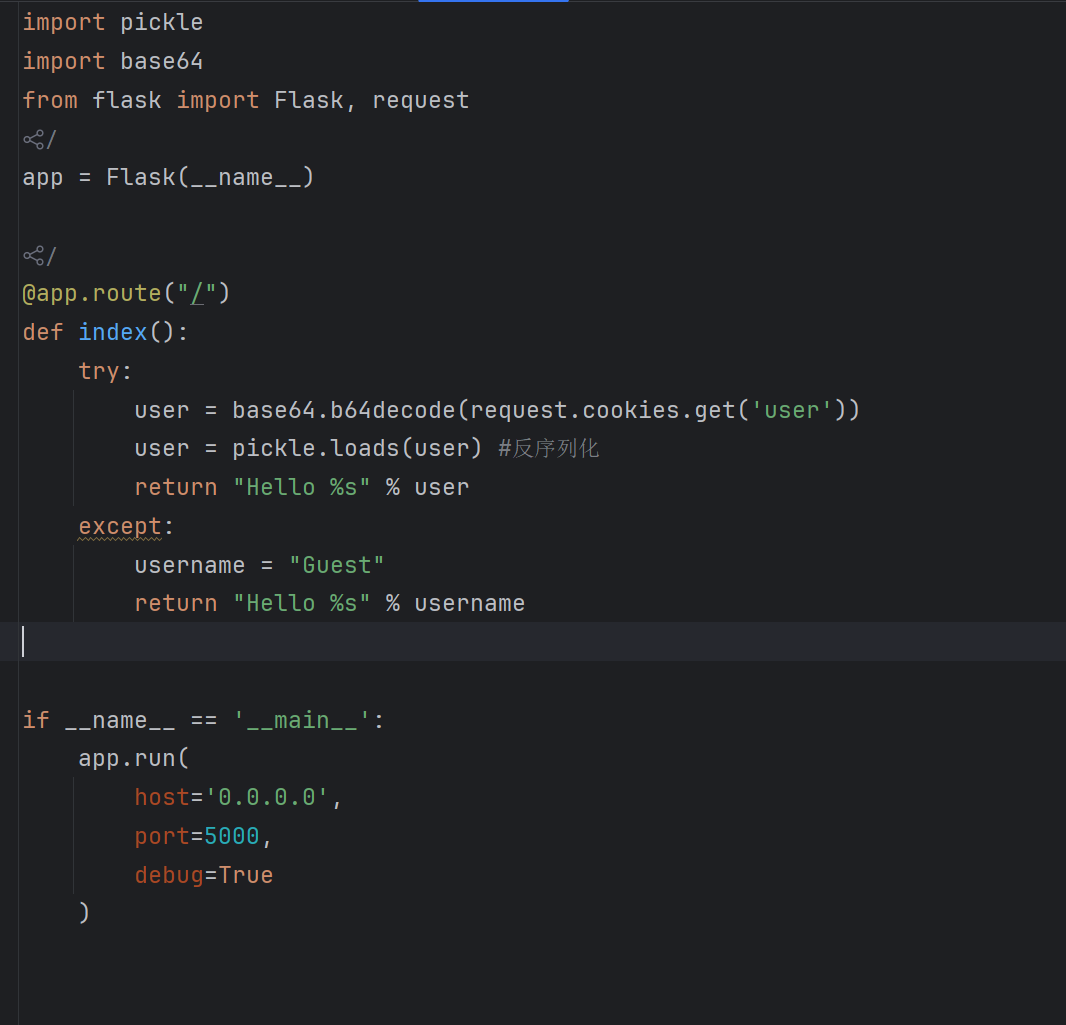
Task: Click 'b64decode' in the base64 call
Action: tap(392, 410)
